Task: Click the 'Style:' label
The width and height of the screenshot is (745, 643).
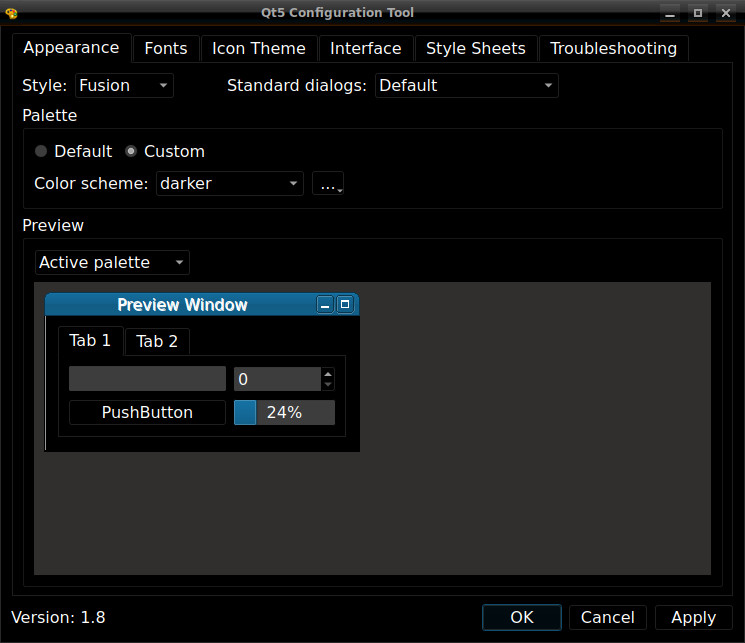Action: tap(45, 86)
